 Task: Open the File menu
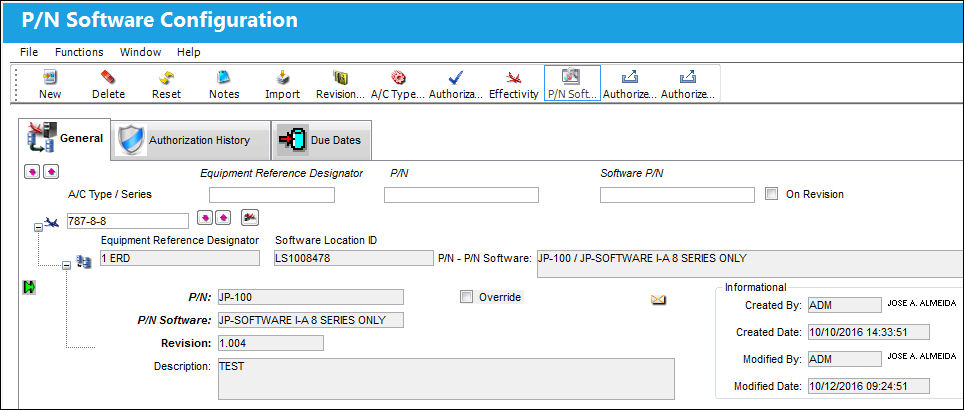click(29, 52)
